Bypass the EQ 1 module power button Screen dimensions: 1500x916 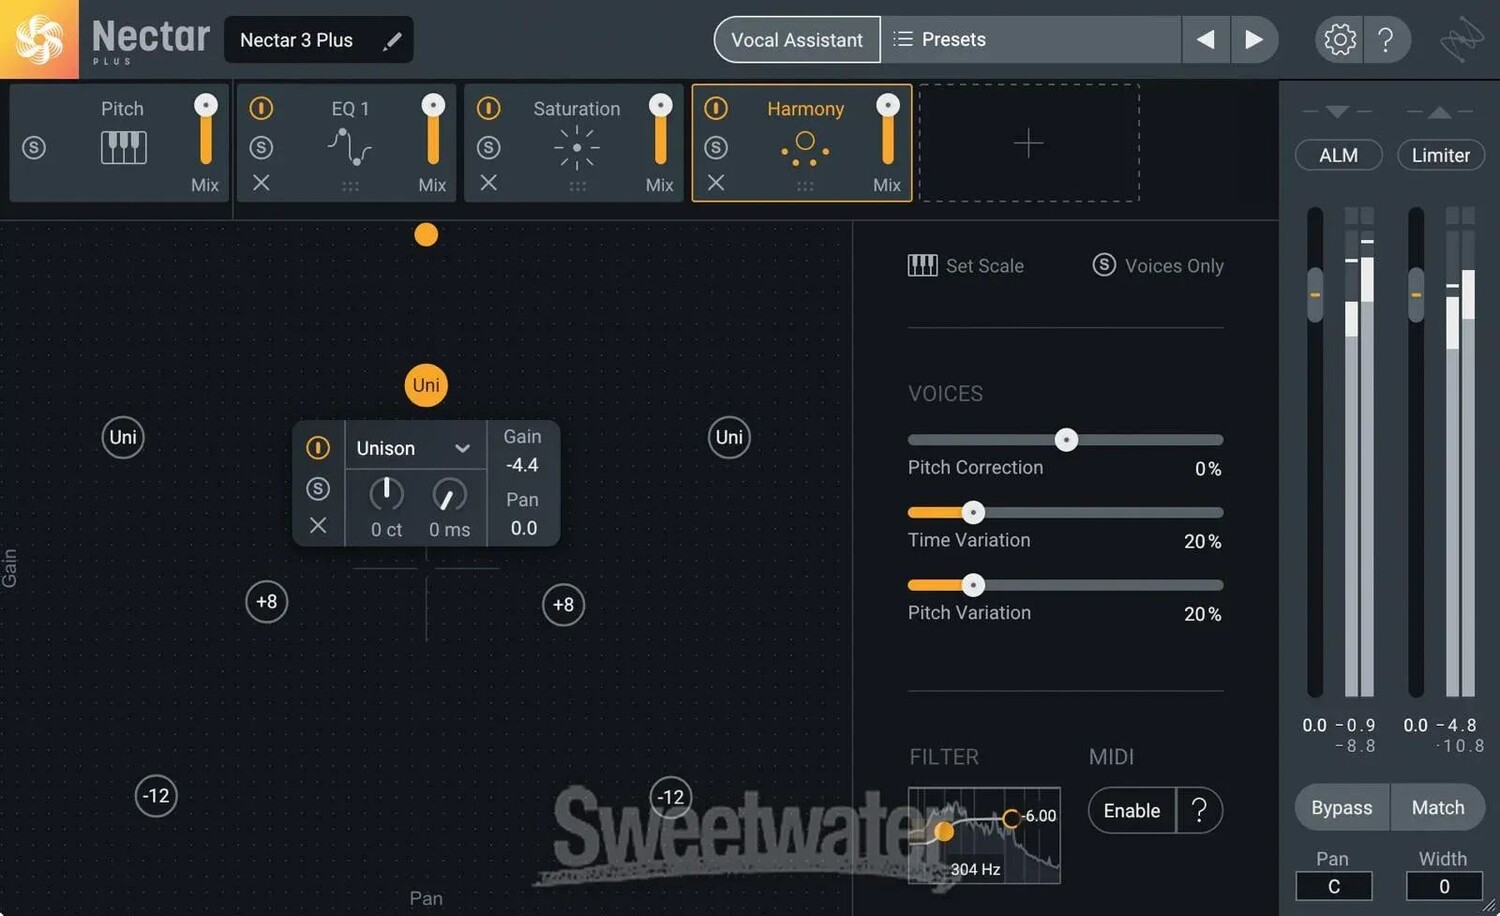coord(261,108)
